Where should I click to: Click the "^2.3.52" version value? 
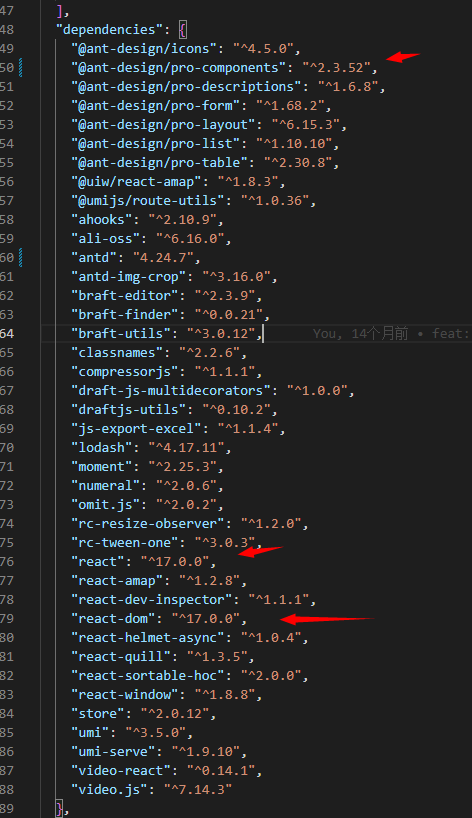(336, 68)
